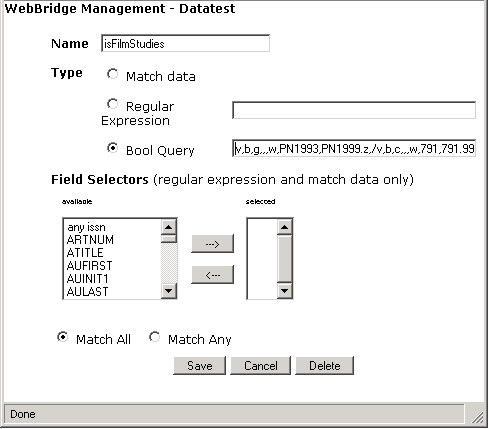Choose the Regular Expression type option
Viewport: 489px width, 429px height.
(x=113, y=104)
